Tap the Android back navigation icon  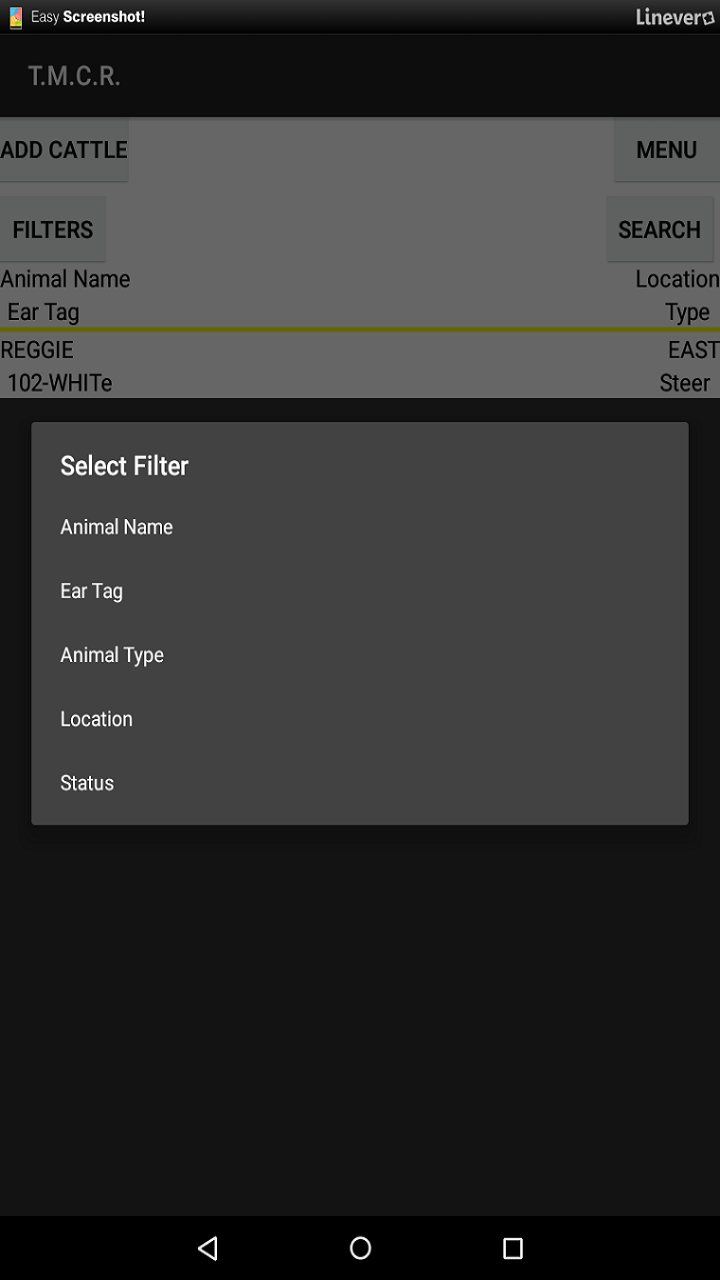click(208, 1247)
